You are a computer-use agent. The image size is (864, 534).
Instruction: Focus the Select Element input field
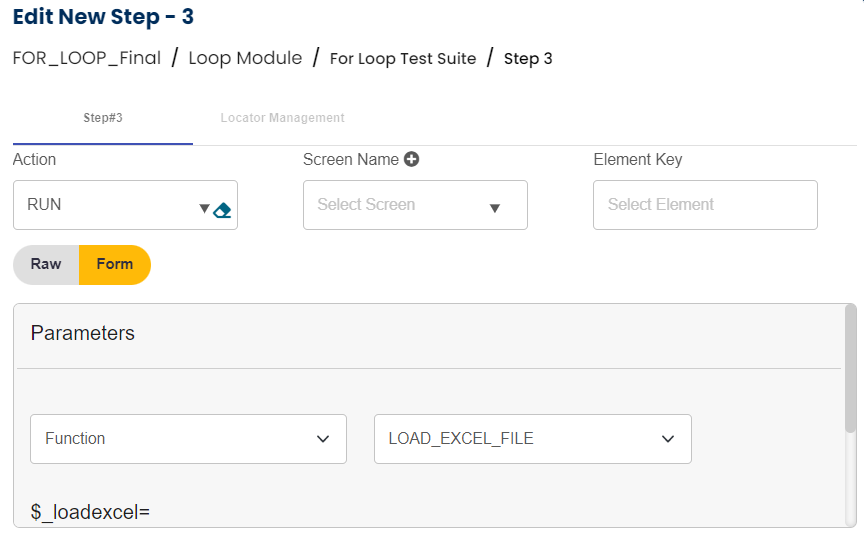705,205
